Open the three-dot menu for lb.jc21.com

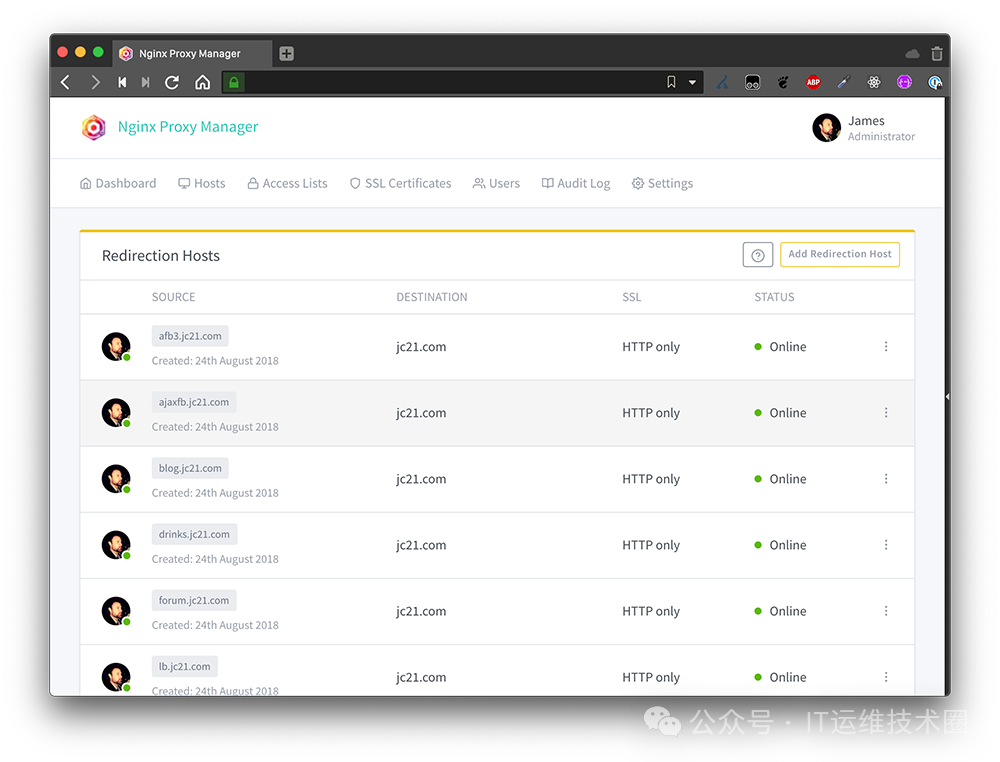click(886, 677)
